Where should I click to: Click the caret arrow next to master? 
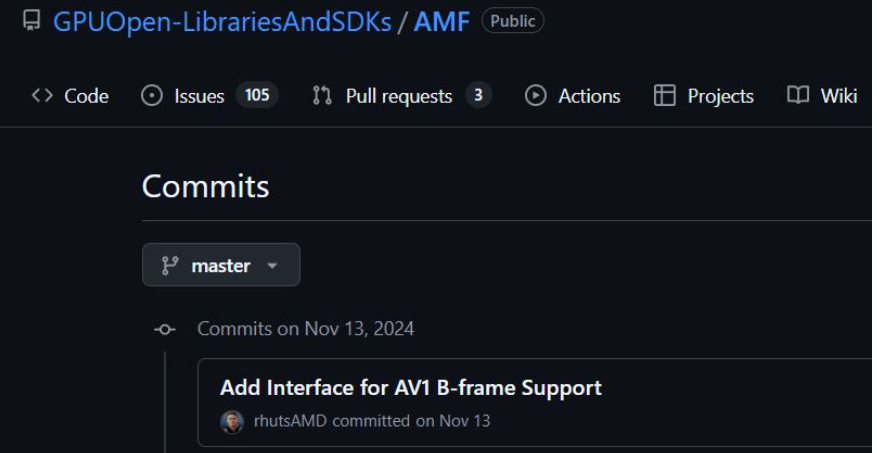click(272, 266)
